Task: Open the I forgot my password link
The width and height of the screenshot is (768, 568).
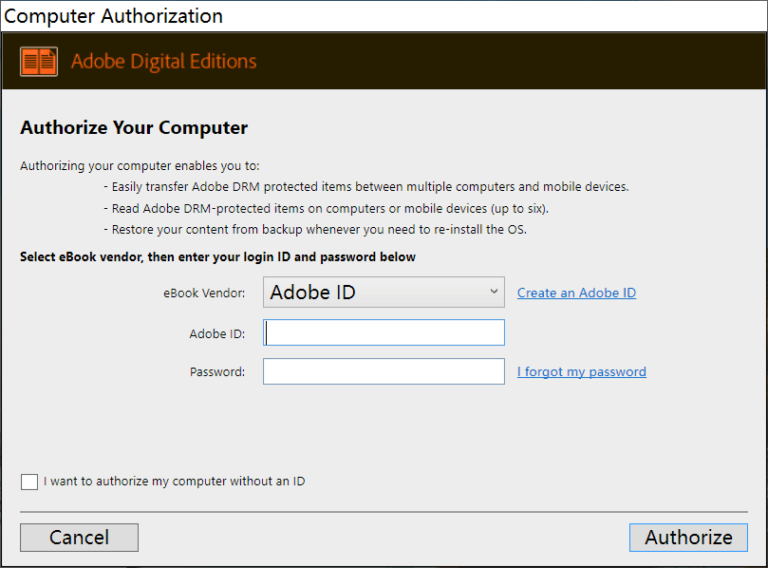Action: point(581,372)
